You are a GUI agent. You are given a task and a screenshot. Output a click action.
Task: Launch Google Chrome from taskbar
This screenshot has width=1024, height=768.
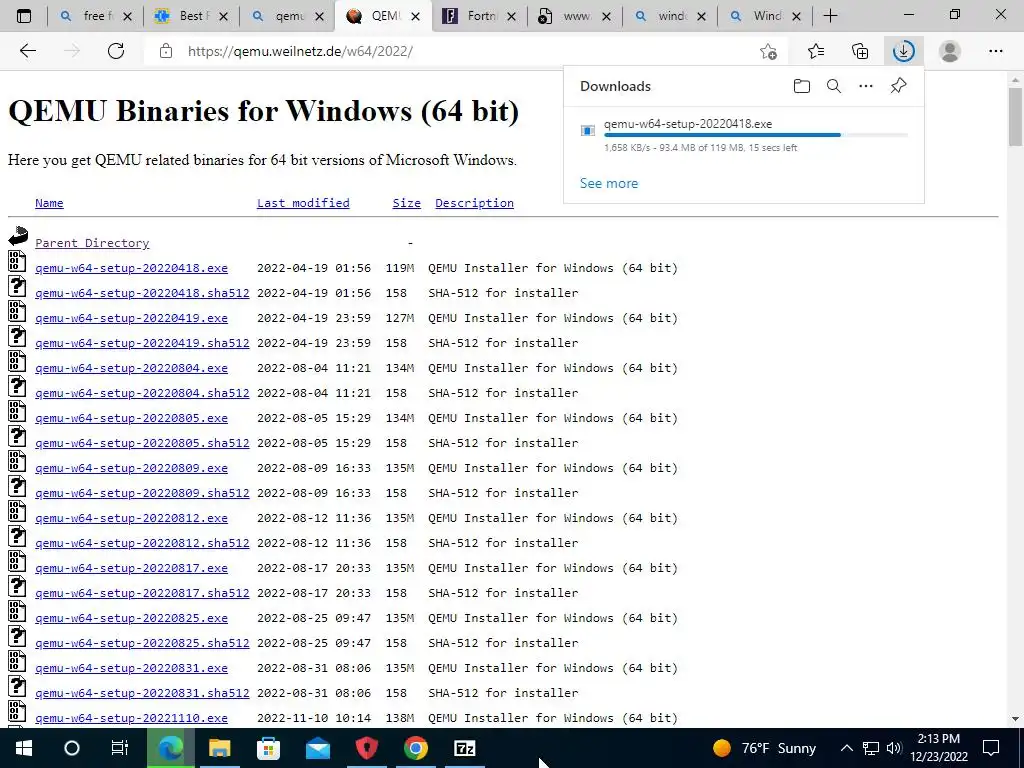pos(415,748)
